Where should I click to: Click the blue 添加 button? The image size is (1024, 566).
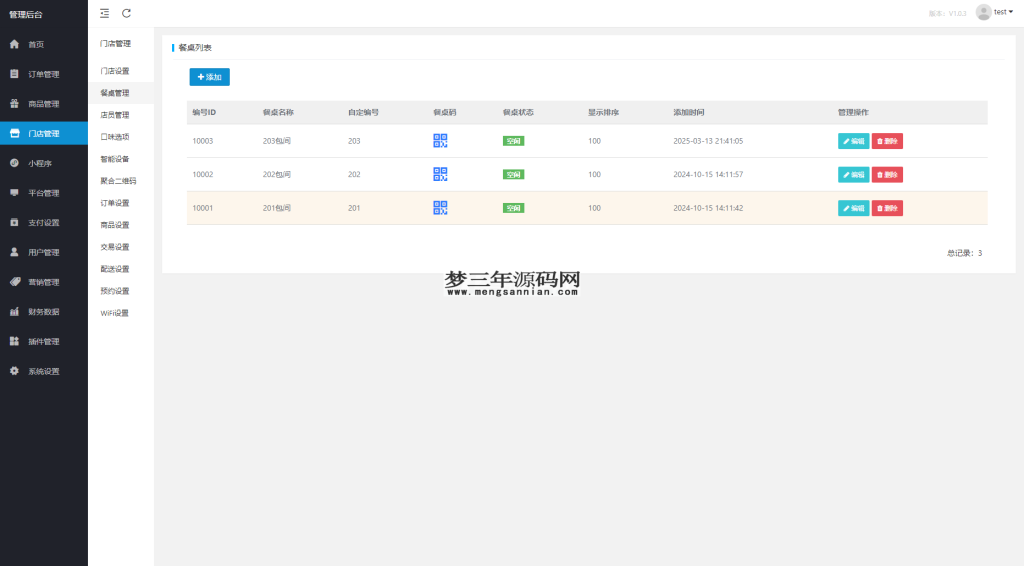(x=210, y=77)
